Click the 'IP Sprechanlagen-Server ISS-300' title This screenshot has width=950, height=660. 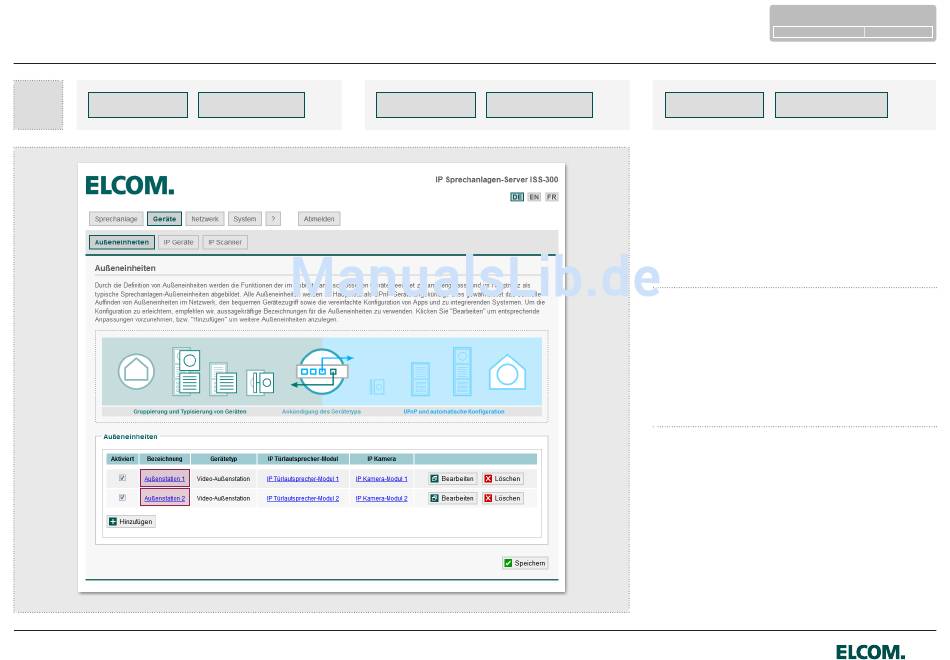(x=497, y=180)
